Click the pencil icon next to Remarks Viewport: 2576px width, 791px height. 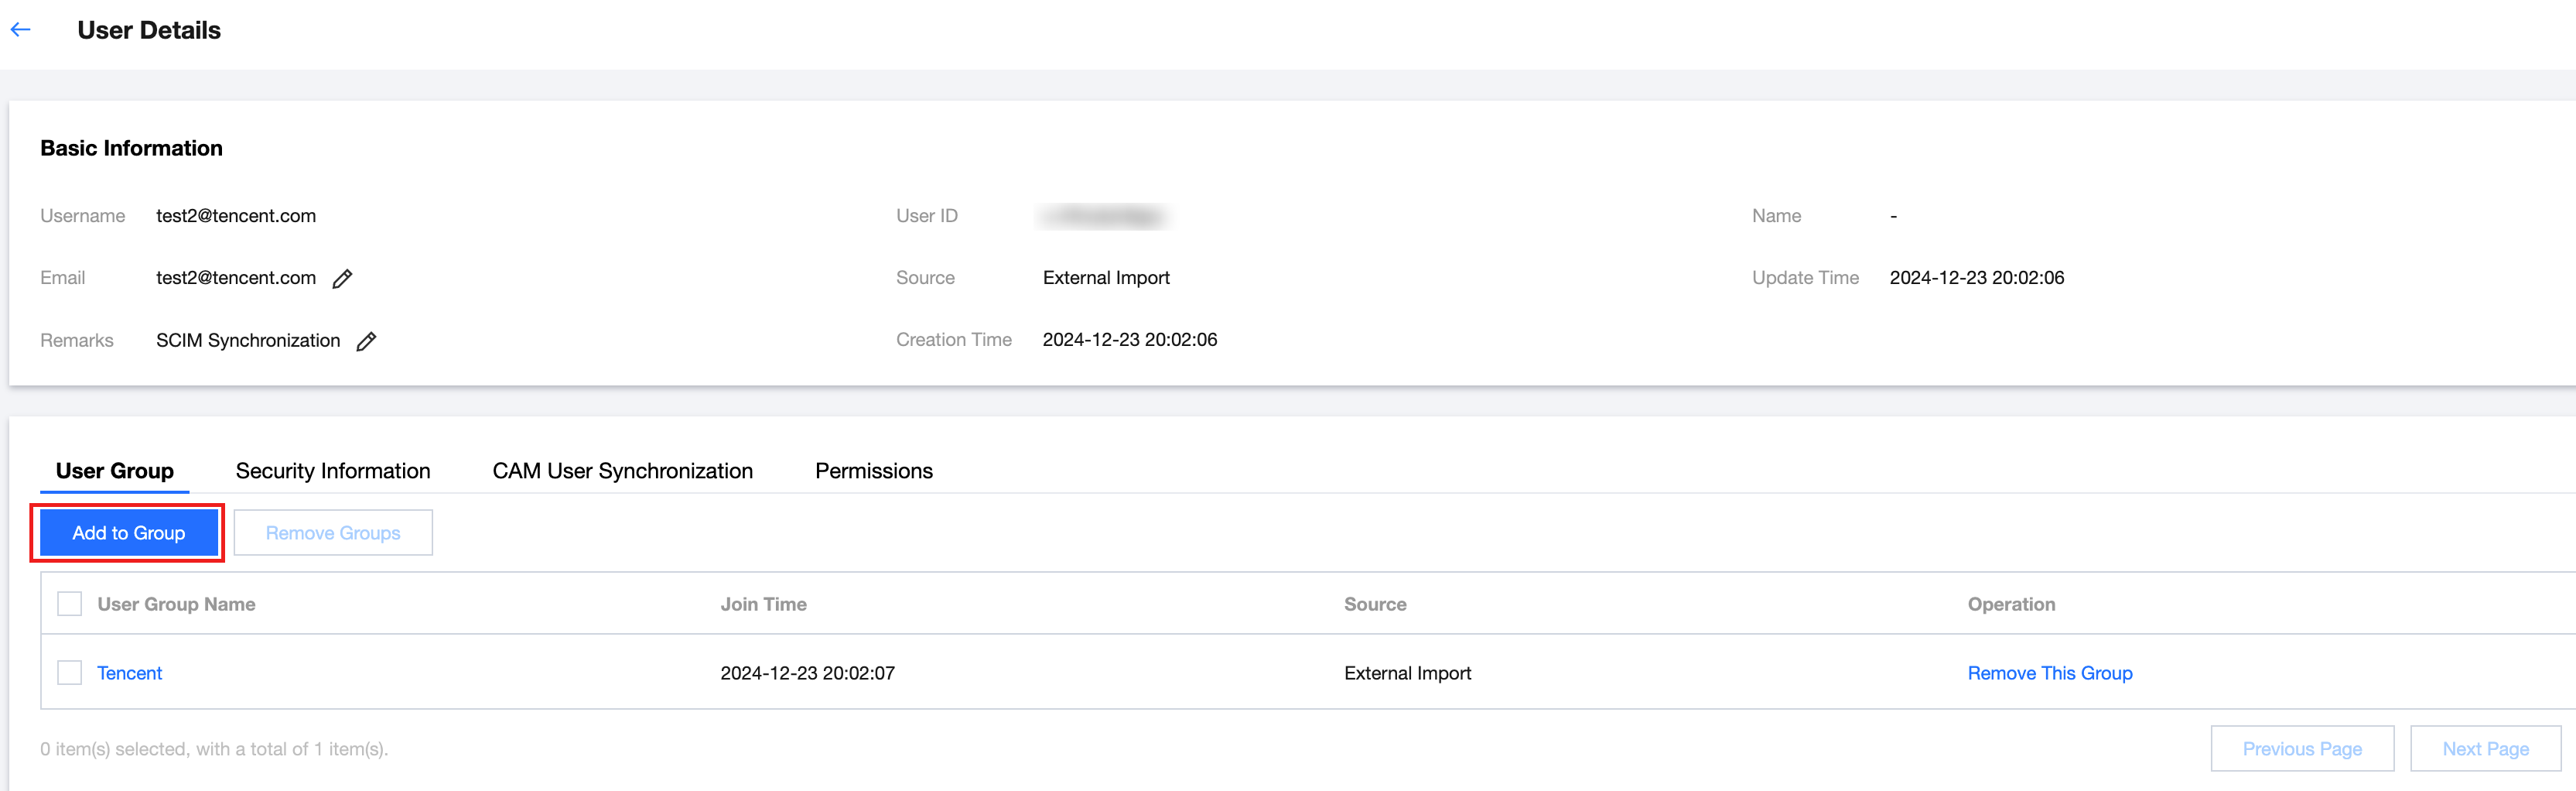tap(367, 341)
